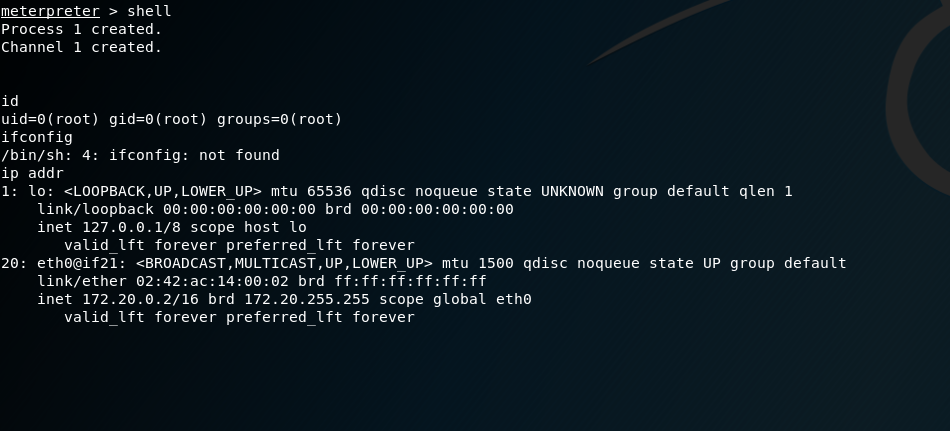Click the uid=0(root) output text

[x=50, y=119]
